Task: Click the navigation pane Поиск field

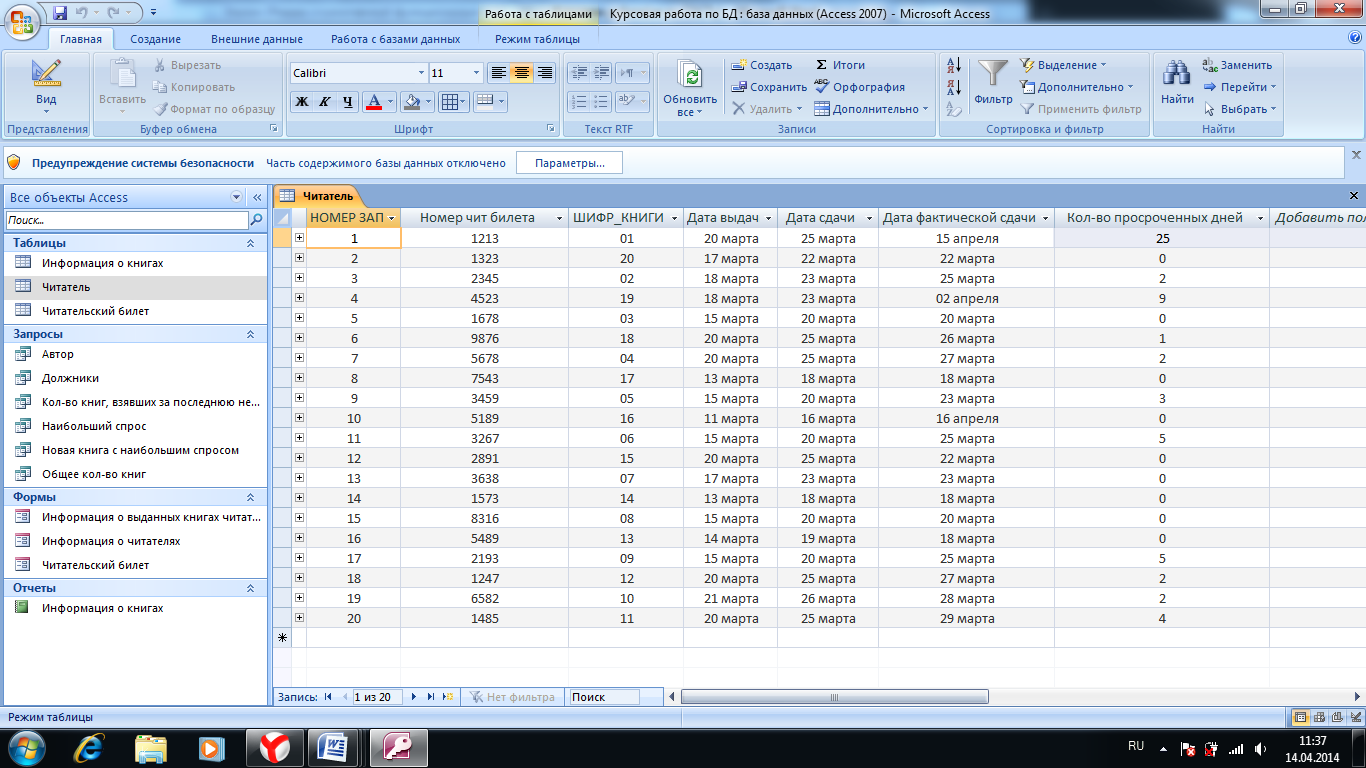Action: [126, 220]
